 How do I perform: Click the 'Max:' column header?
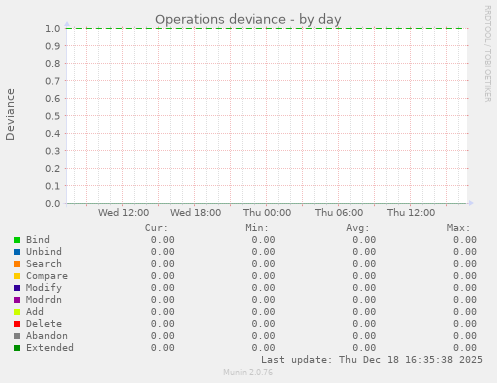click(x=458, y=228)
